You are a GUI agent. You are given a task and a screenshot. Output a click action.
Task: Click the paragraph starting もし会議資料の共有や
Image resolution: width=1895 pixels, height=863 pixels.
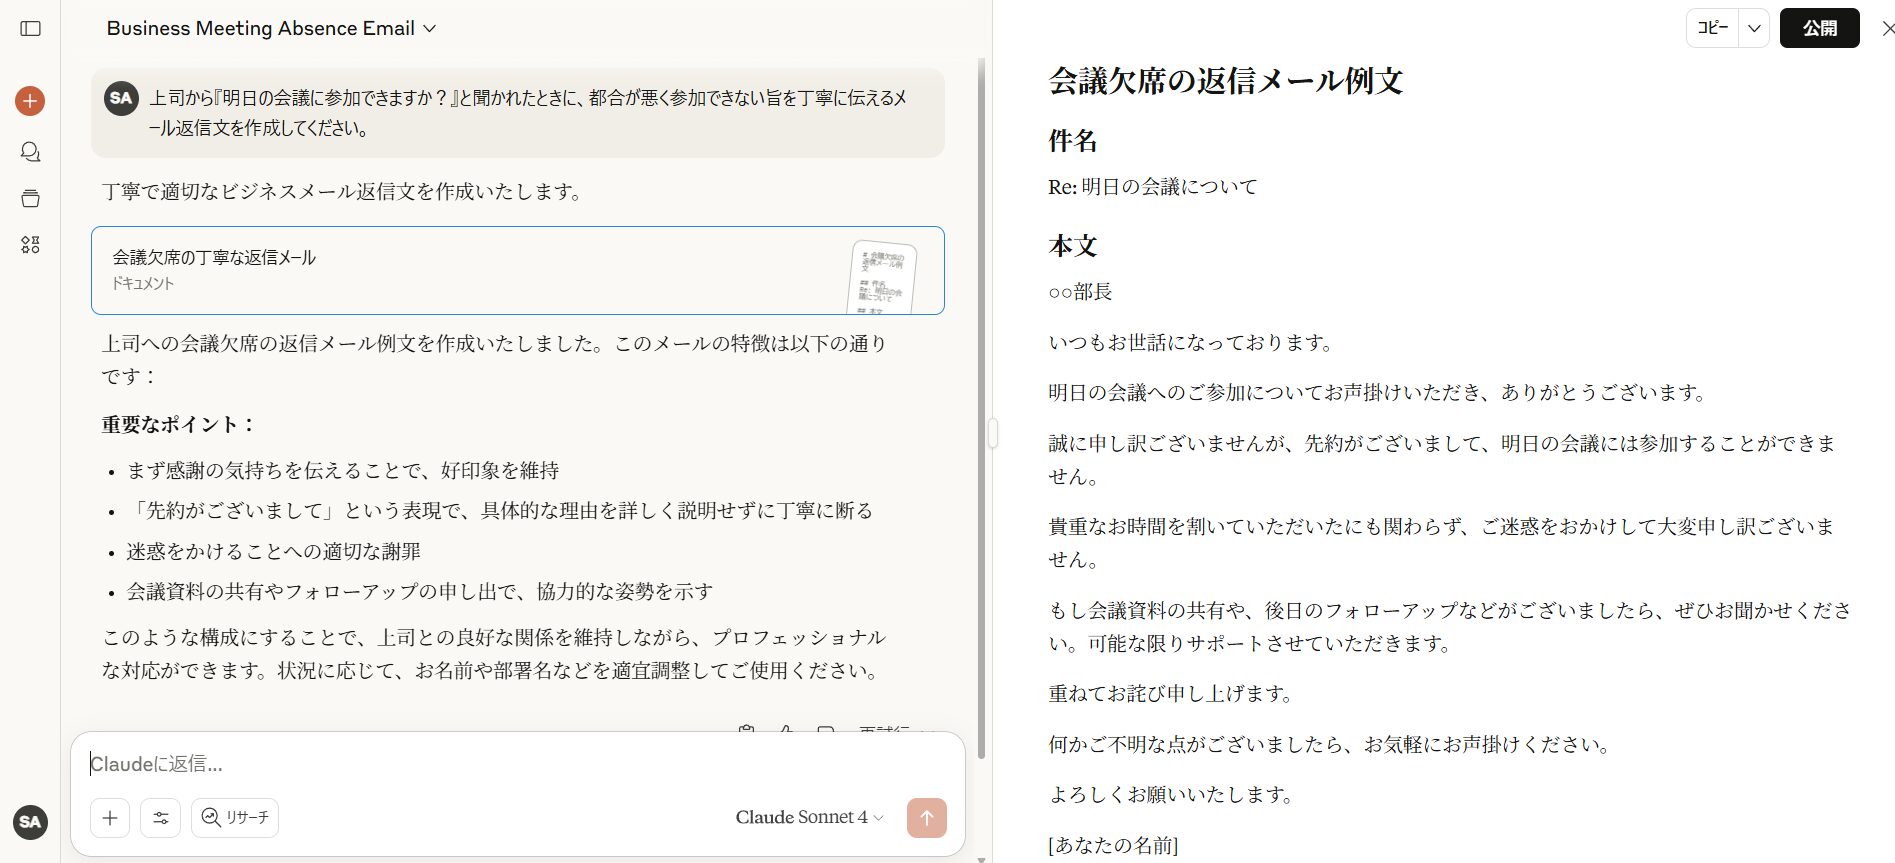(1450, 627)
